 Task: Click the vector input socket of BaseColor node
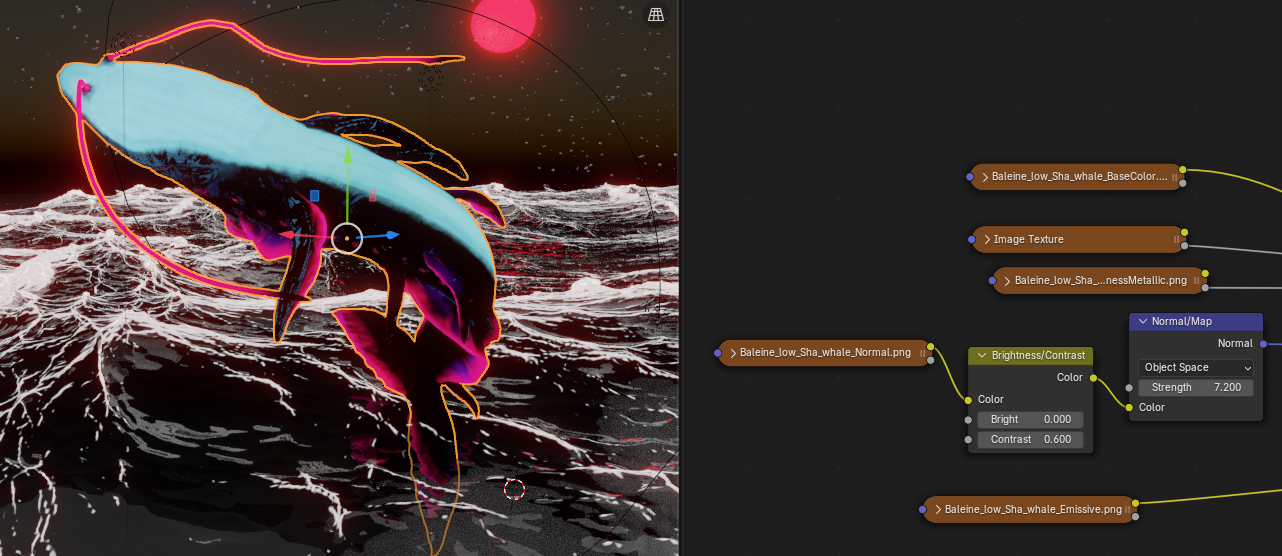pyautogui.click(x=970, y=177)
